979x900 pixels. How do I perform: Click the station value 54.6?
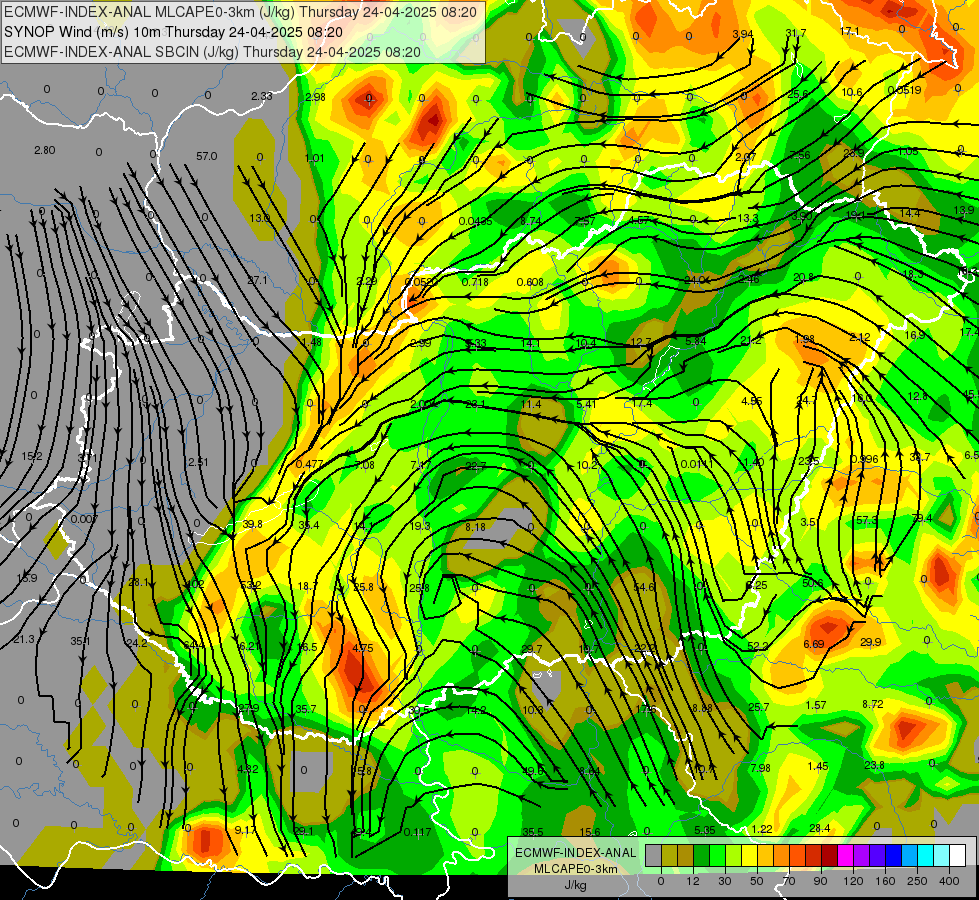tap(644, 587)
